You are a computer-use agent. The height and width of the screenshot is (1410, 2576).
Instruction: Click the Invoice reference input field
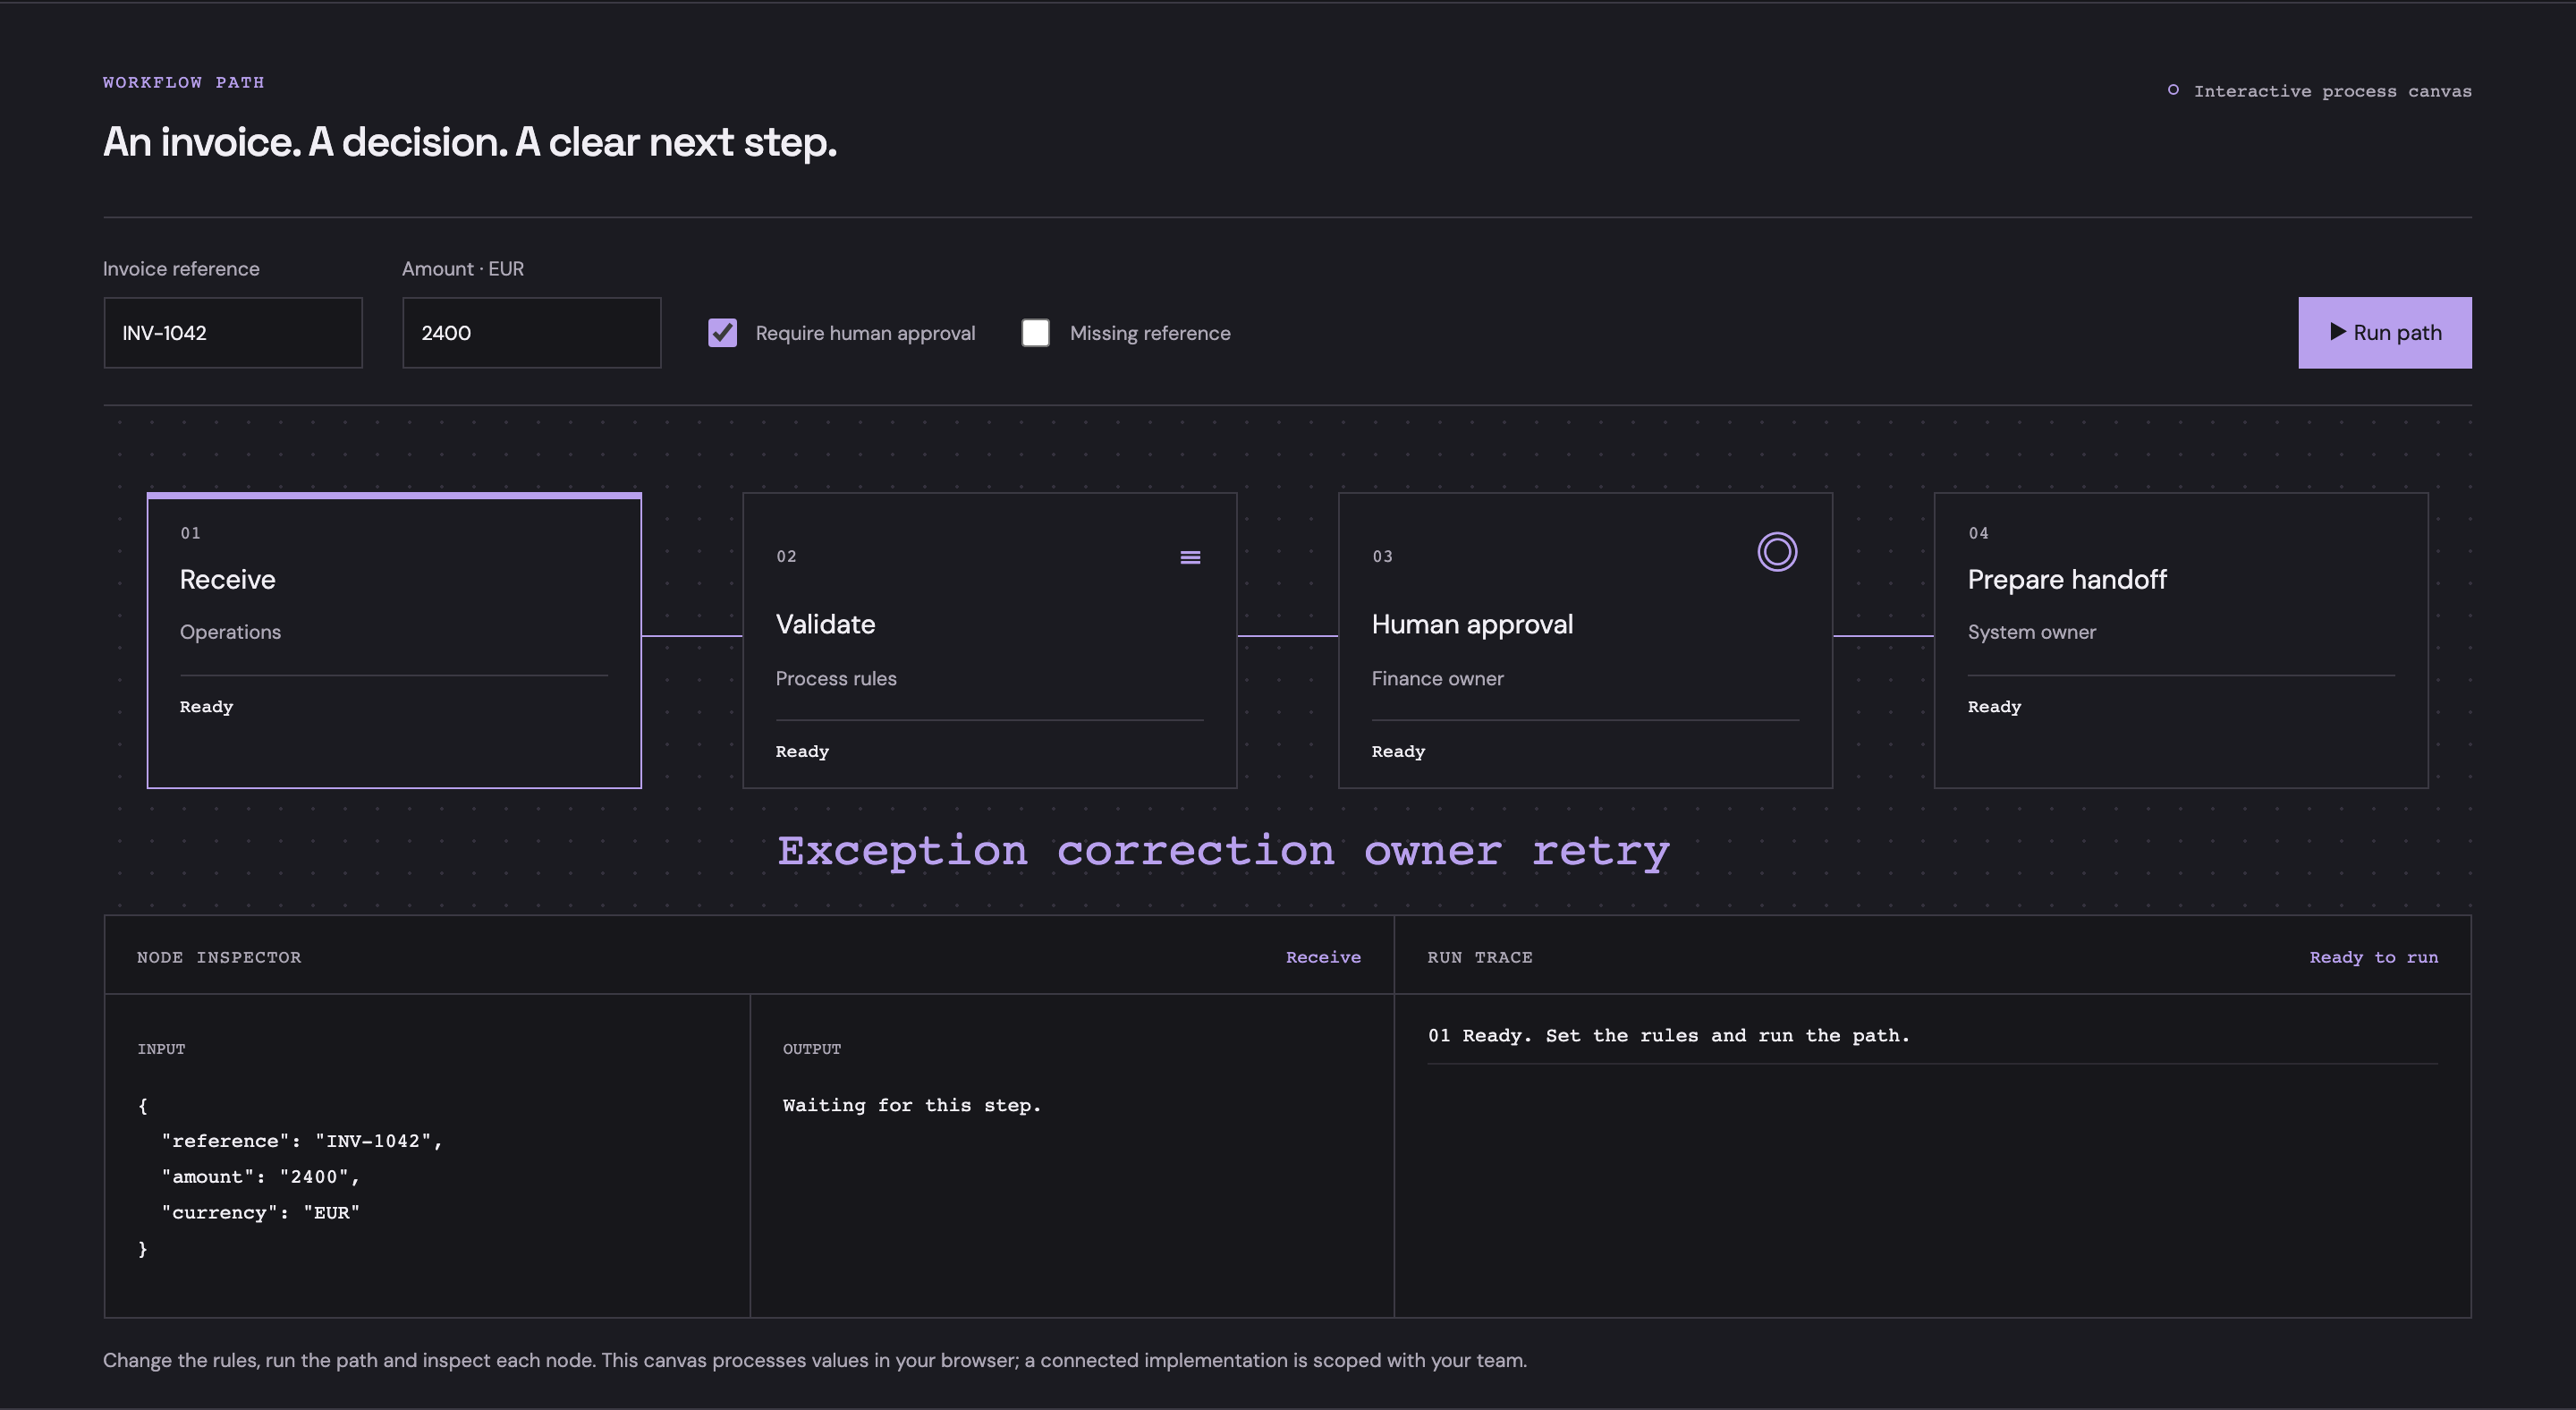(233, 333)
